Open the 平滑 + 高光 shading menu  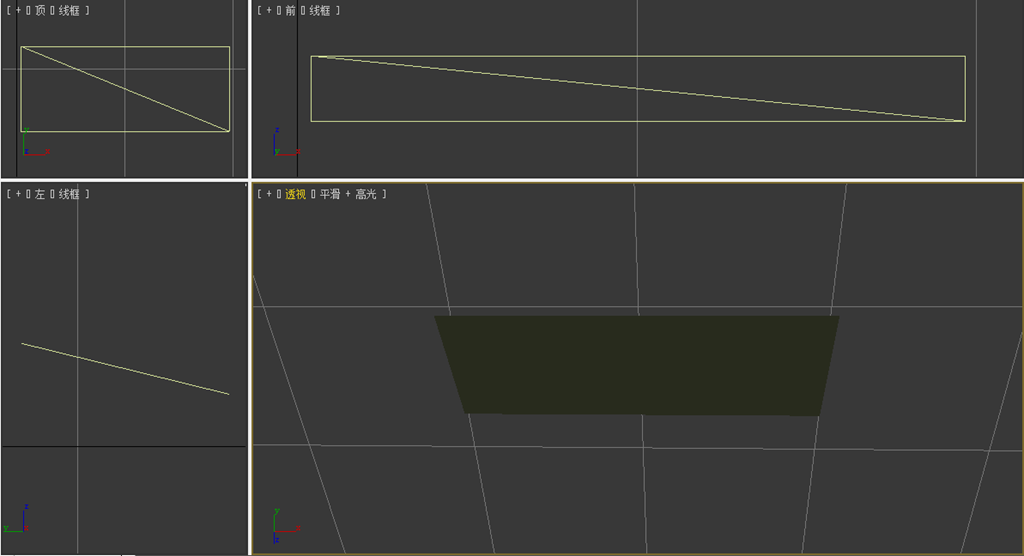(x=348, y=194)
